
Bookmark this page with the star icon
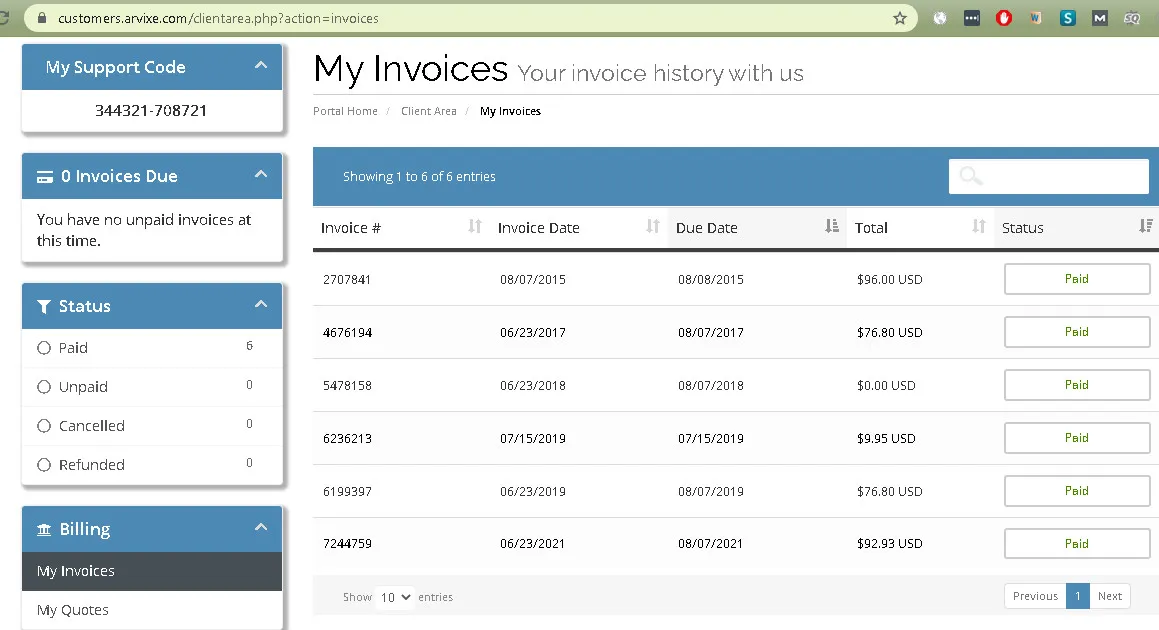click(x=899, y=18)
